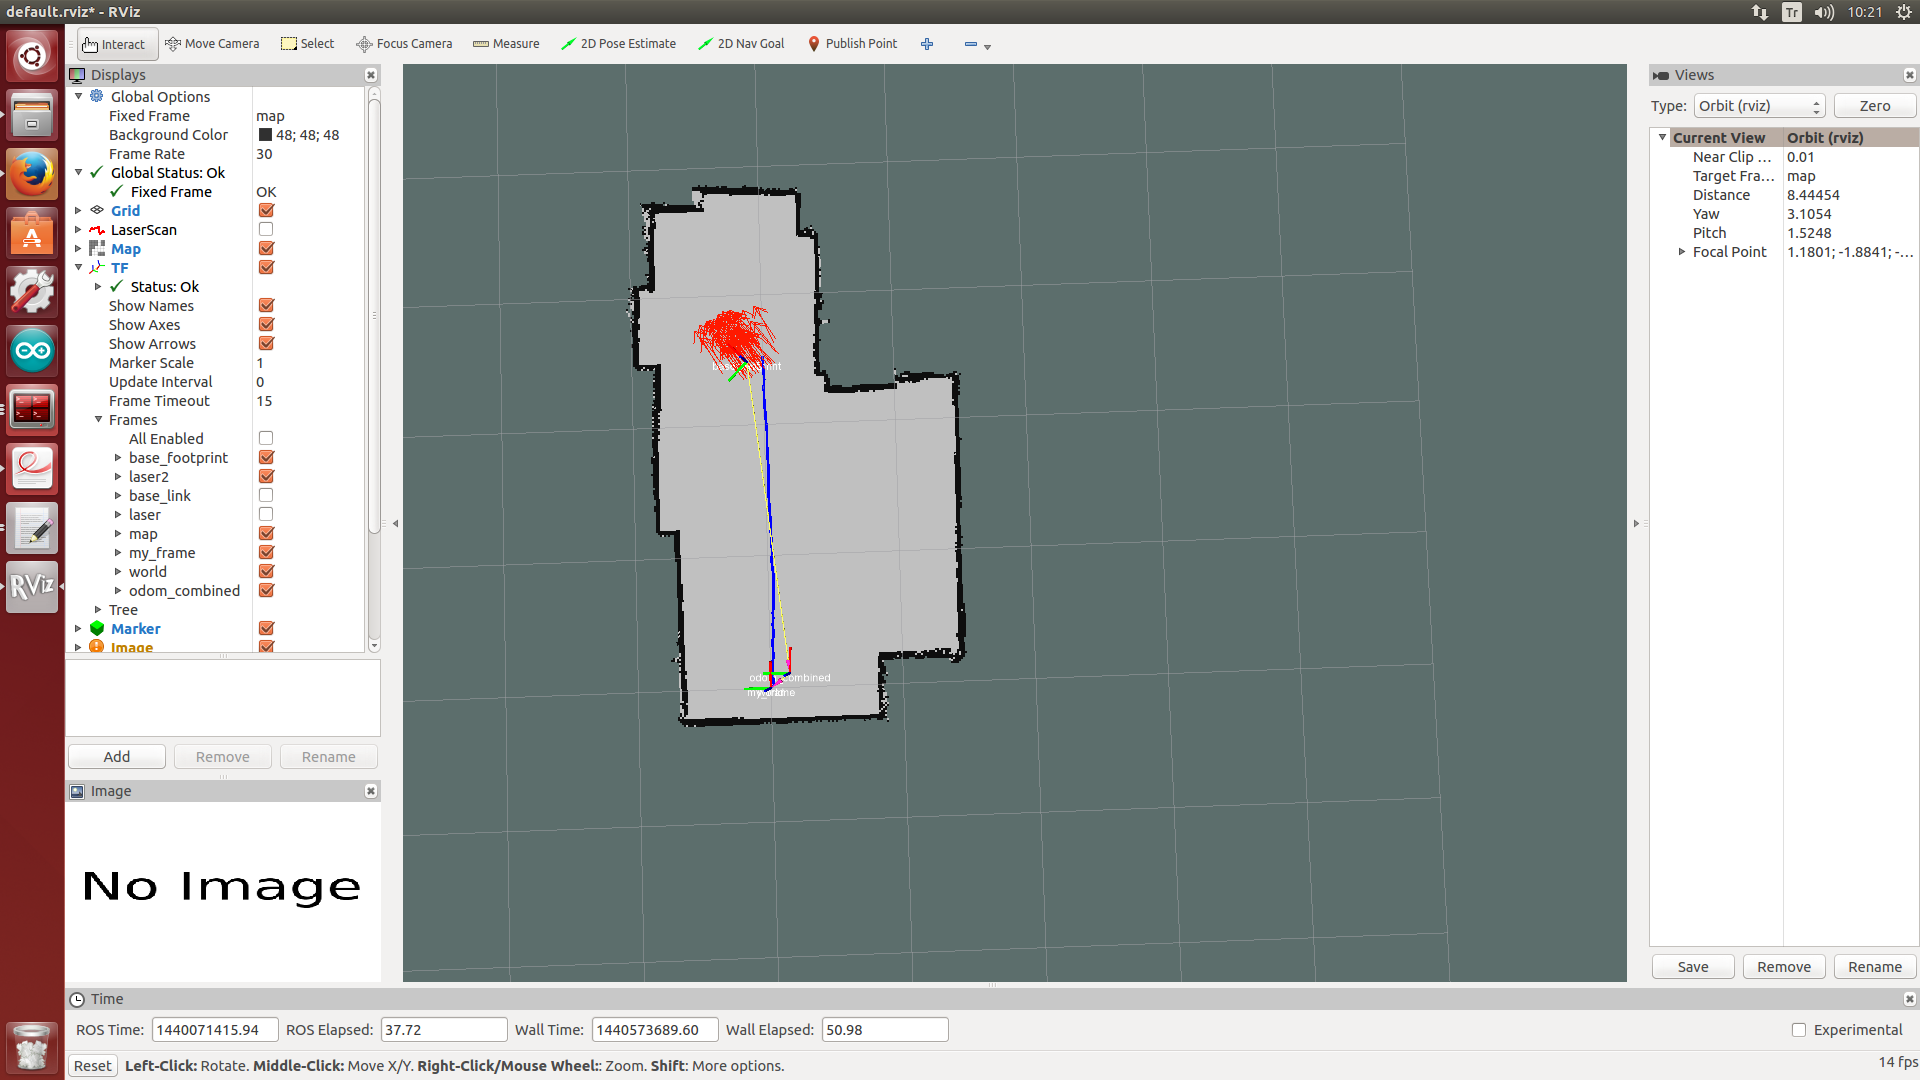Open the text editor launcher icon
The height and width of the screenshot is (1080, 1920).
(32, 527)
